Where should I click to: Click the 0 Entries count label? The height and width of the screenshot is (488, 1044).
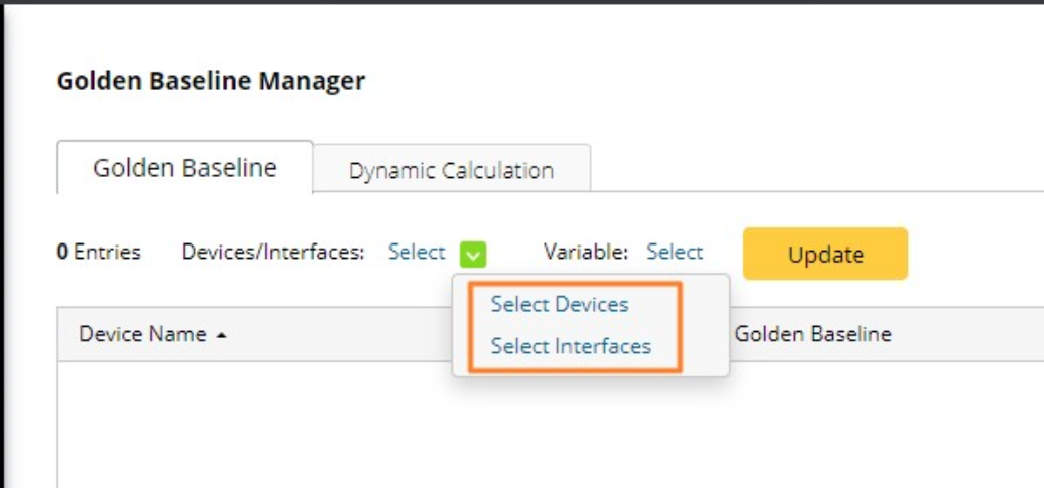point(98,253)
